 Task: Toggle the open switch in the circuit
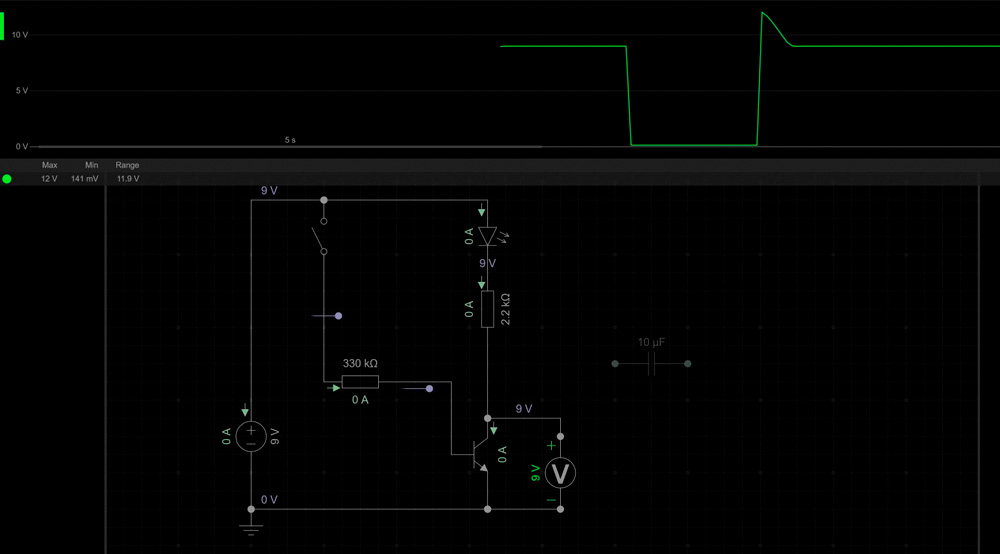pos(319,236)
